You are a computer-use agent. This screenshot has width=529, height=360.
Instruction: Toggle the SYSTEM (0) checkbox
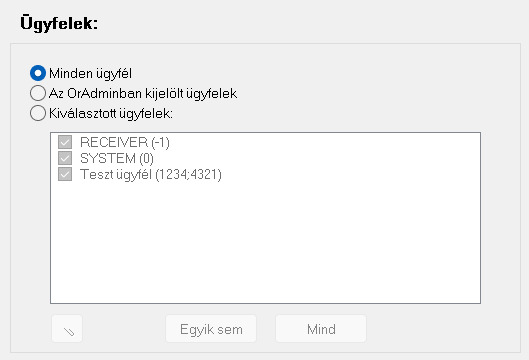click(x=65, y=158)
